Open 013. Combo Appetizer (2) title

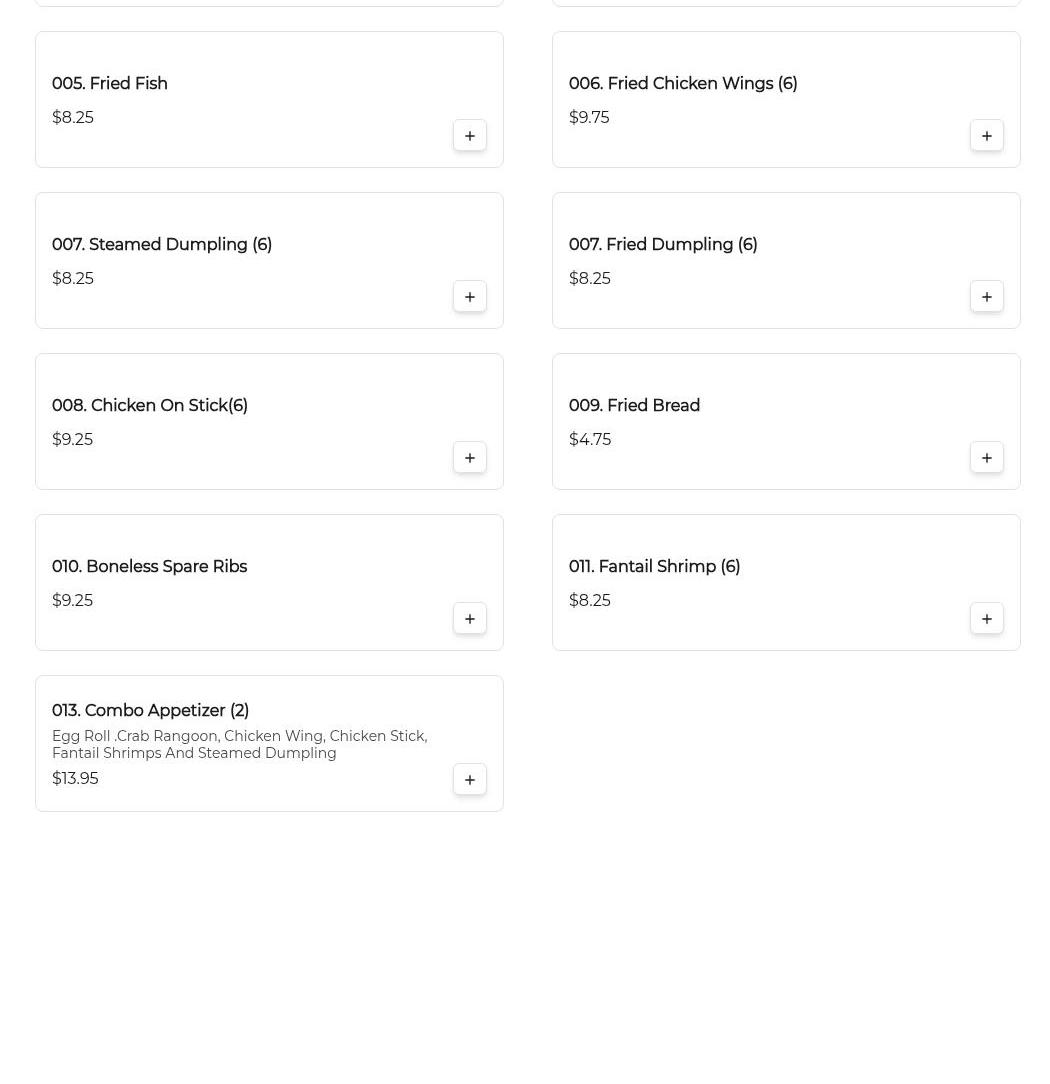pyautogui.click(x=151, y=710)
